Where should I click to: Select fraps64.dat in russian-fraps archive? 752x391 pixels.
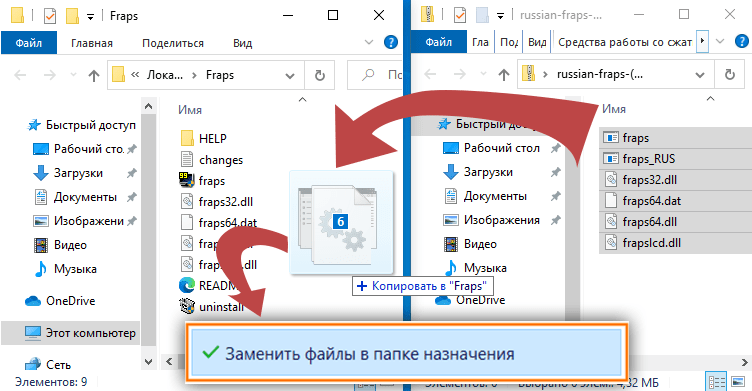[x=676, y=201]
